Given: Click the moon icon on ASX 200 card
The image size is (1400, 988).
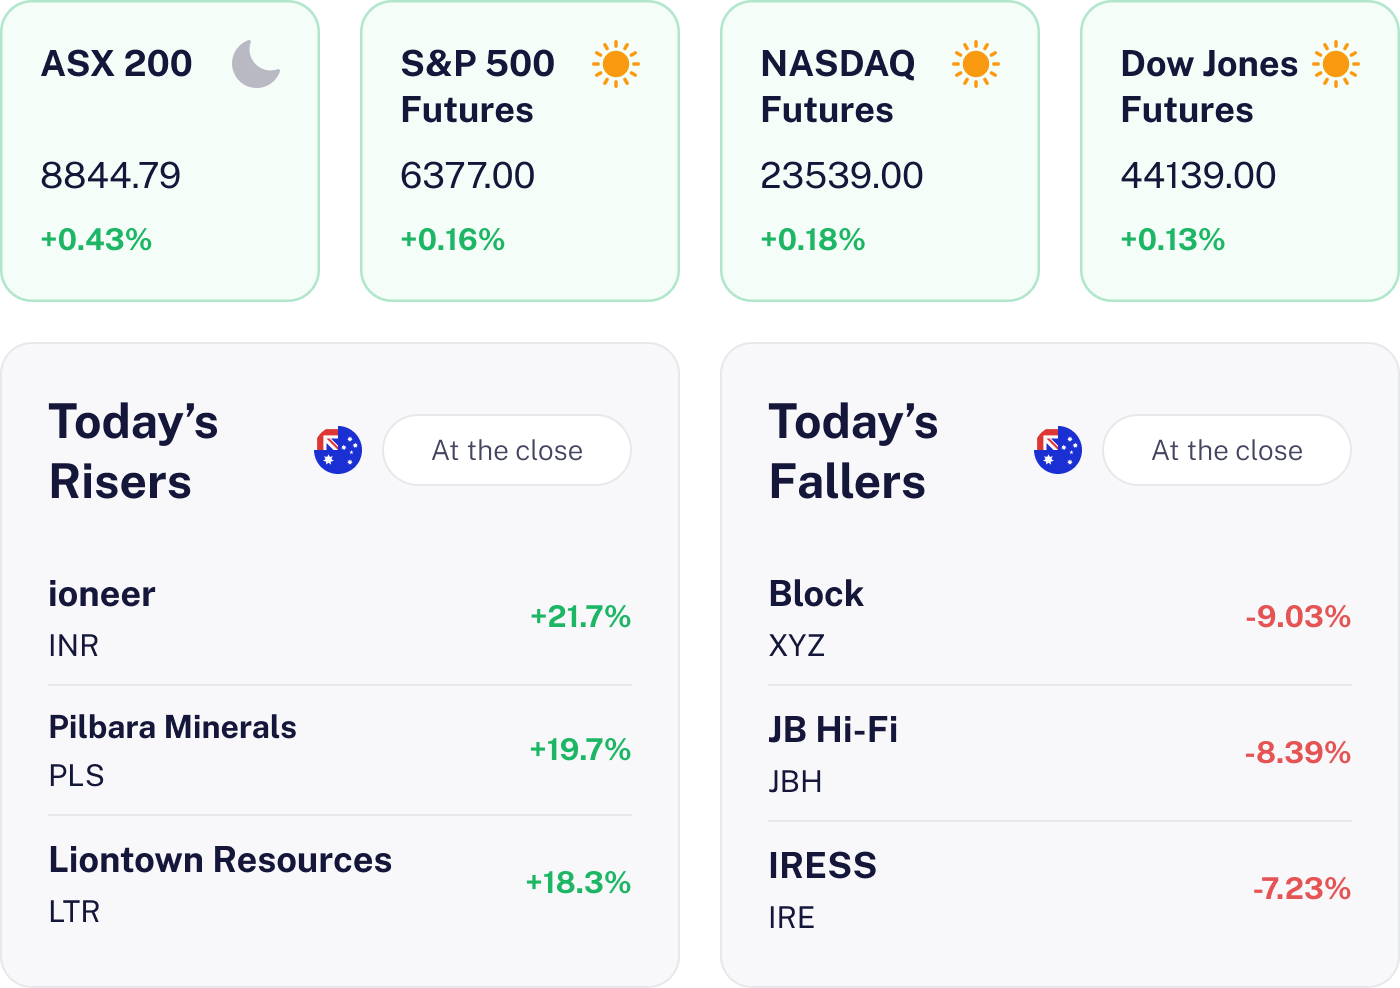Looking at the screenshot, I should [256, 64].
